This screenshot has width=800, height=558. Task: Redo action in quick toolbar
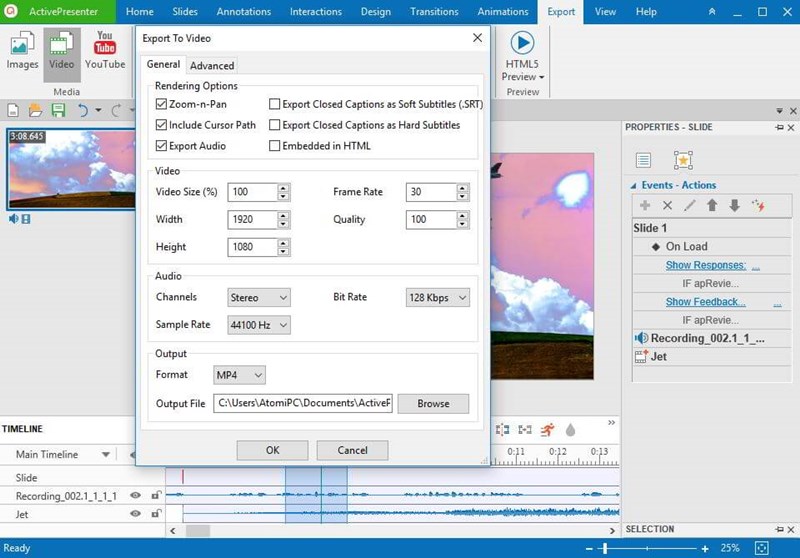[x=116, y=110]
